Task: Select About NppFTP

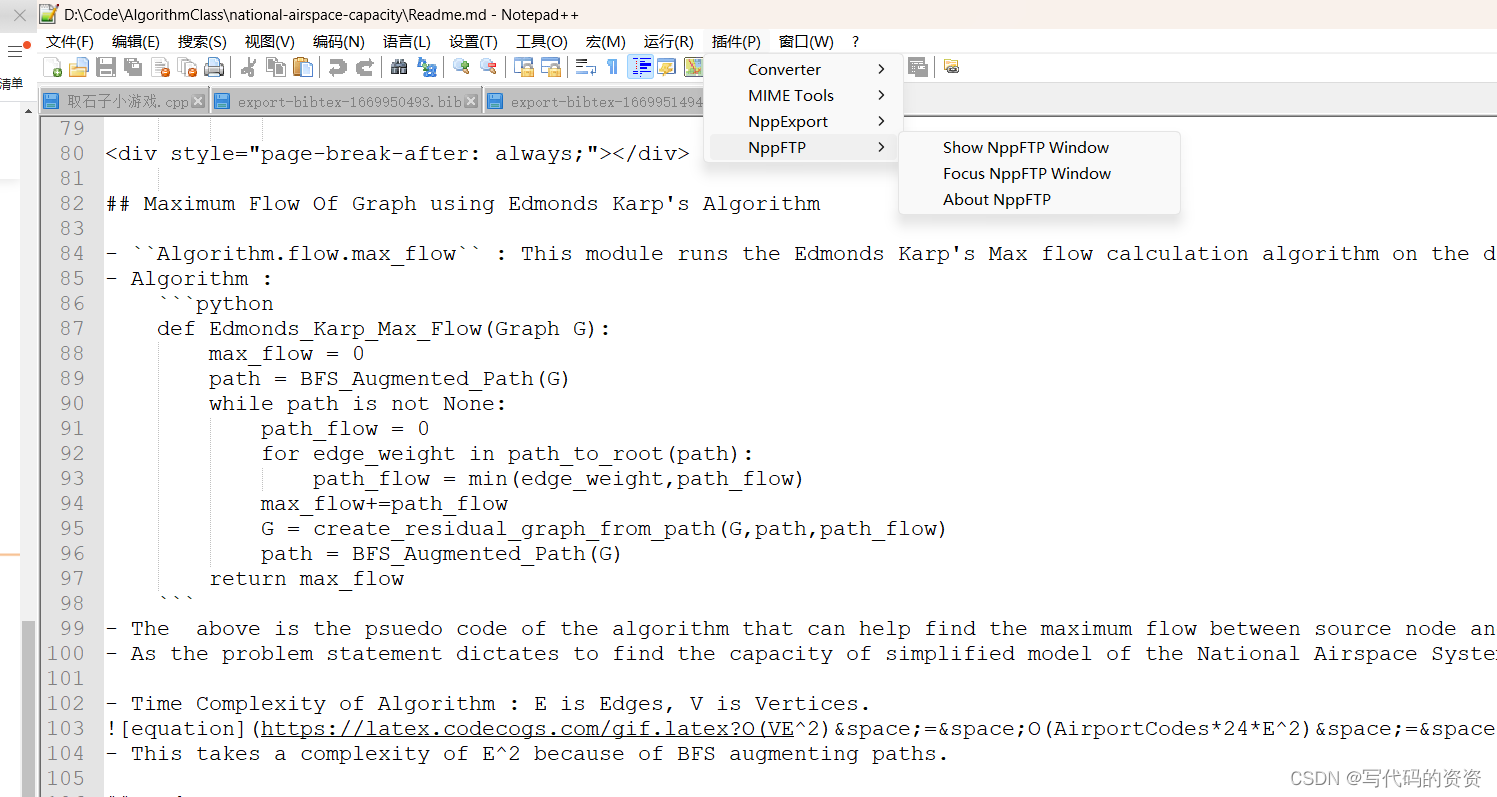Action: [1039, 199]
